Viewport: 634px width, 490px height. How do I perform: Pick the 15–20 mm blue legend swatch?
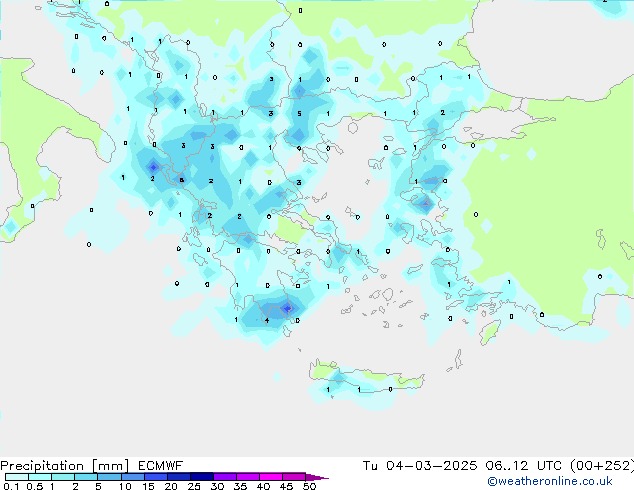tap(155, 477)
